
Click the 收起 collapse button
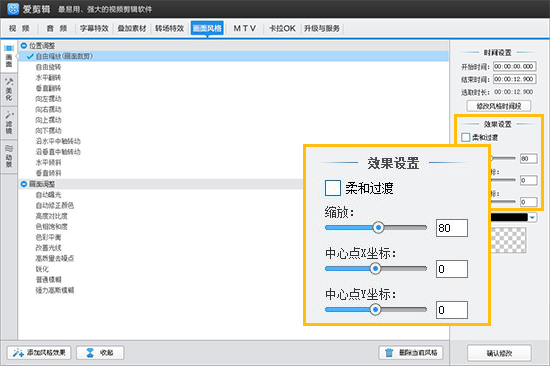pos(100,352)
